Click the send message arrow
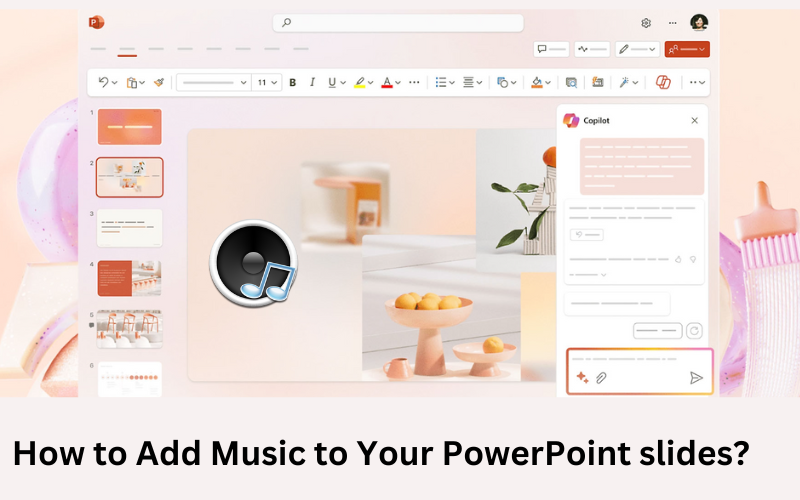 click(696, 378)
